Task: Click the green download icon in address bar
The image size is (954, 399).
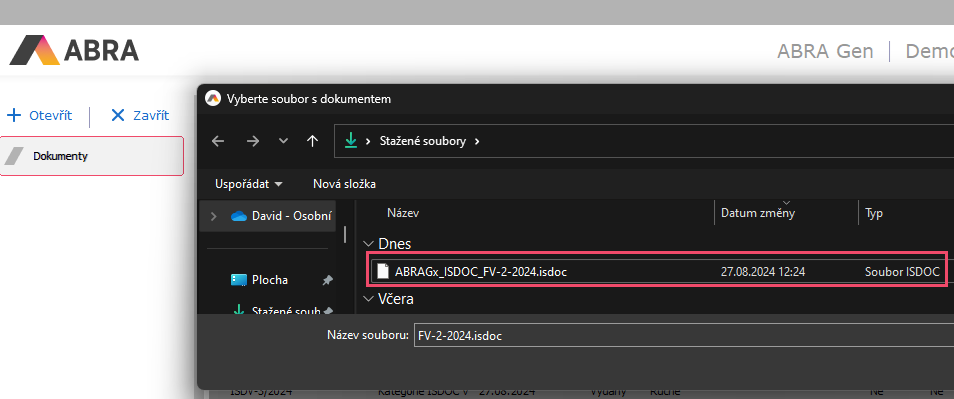Action: (x=351, y=141)
